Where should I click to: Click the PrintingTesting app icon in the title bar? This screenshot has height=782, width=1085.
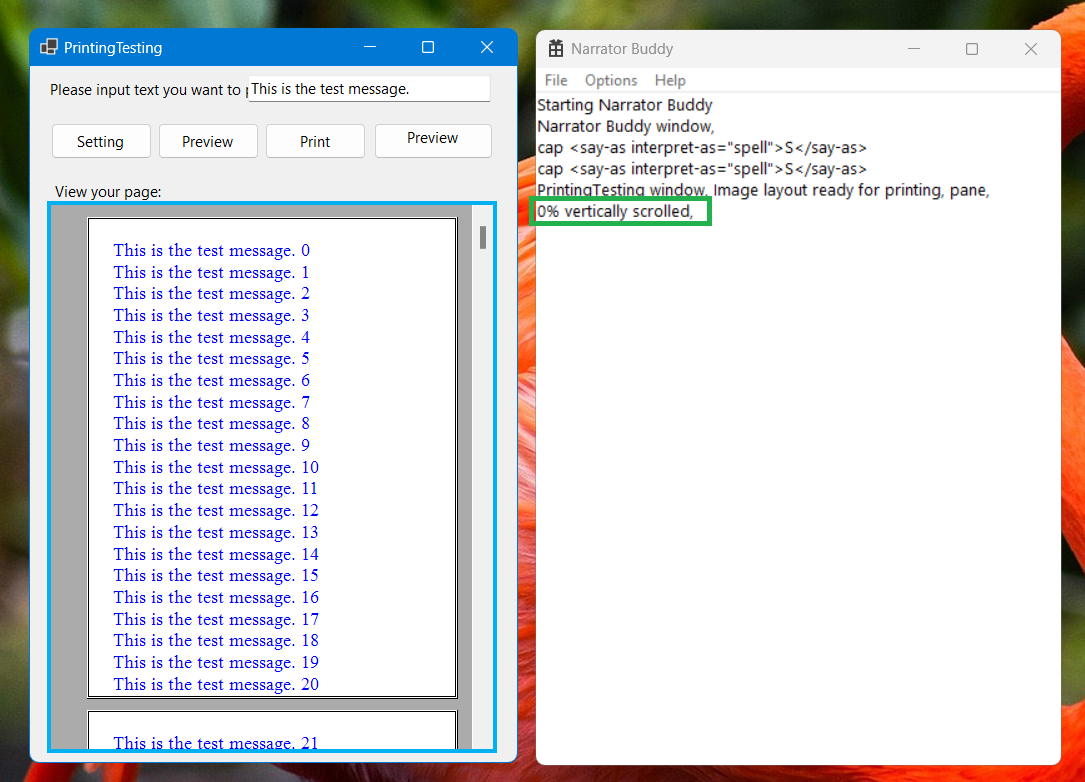point(48,47)
